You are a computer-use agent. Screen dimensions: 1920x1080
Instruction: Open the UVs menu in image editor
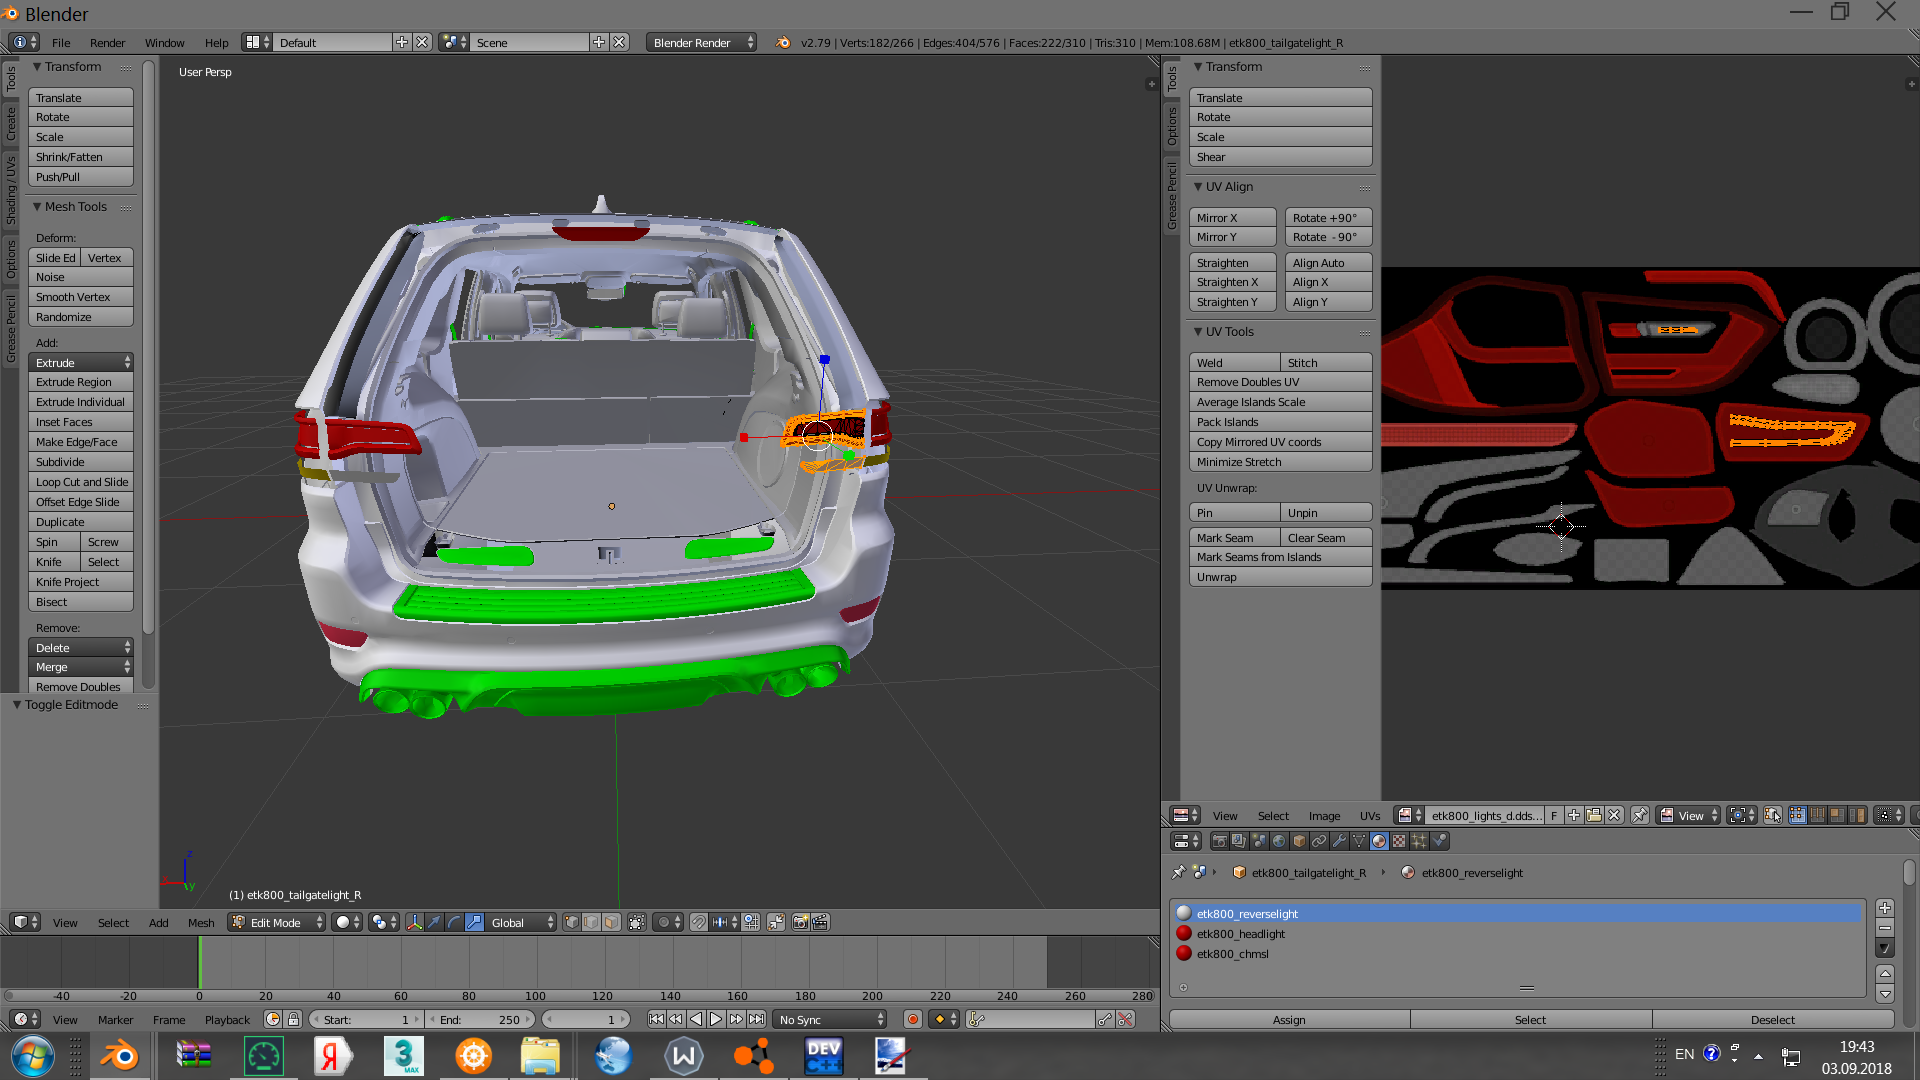point(1369,815)
